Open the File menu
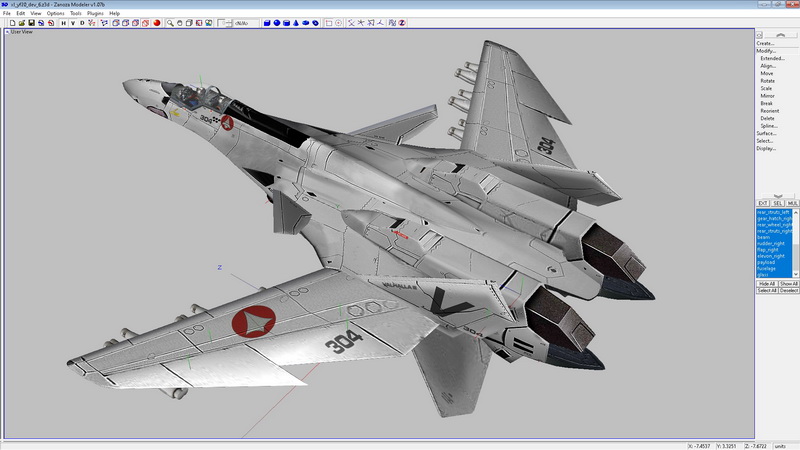 7,13
